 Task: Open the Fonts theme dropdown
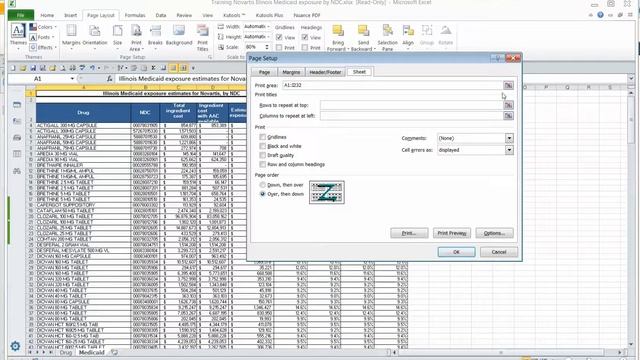click(42, 37)
